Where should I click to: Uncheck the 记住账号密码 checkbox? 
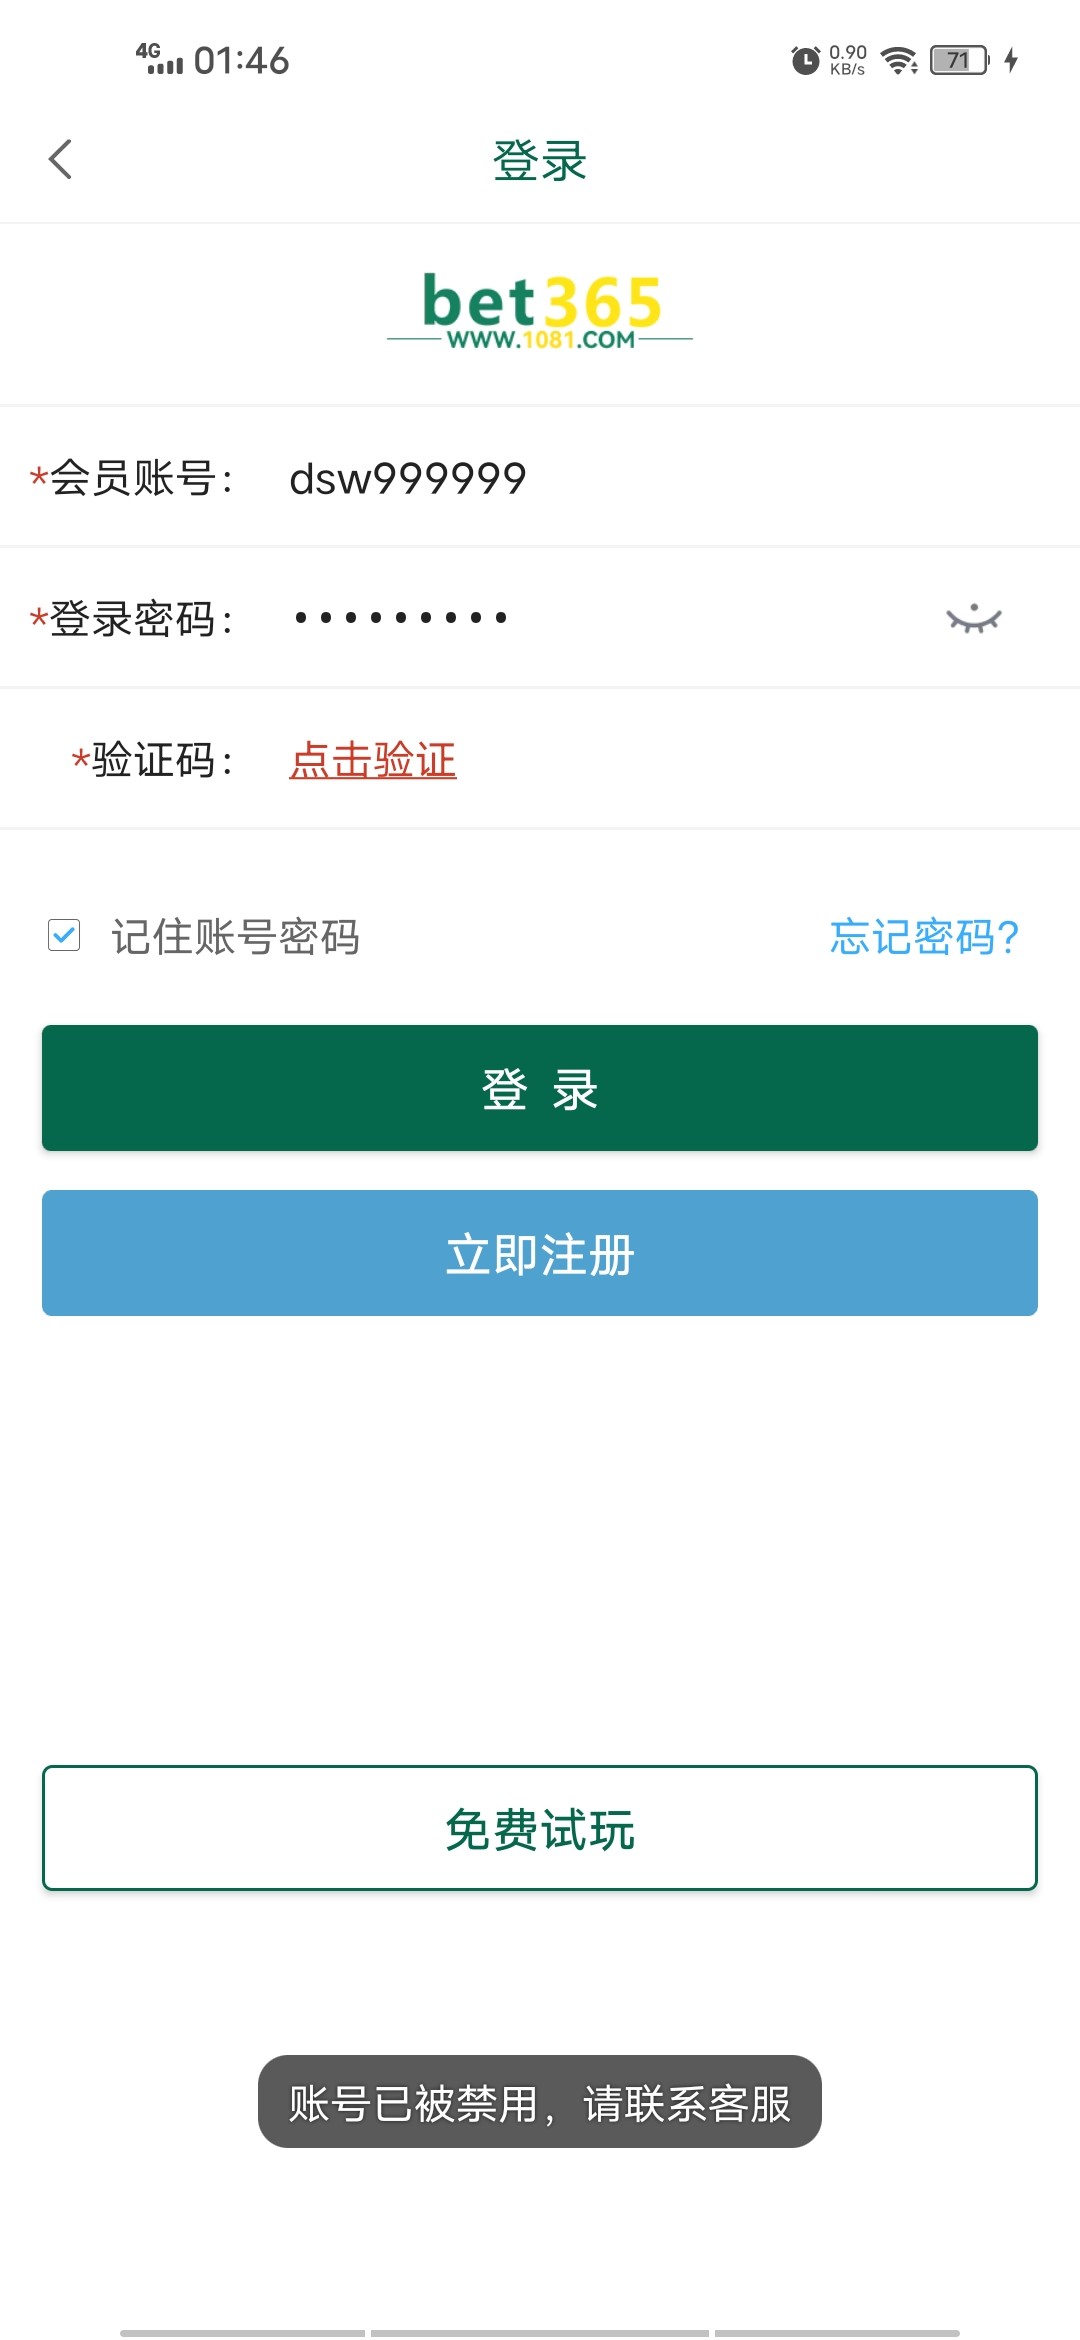point(64,936)
